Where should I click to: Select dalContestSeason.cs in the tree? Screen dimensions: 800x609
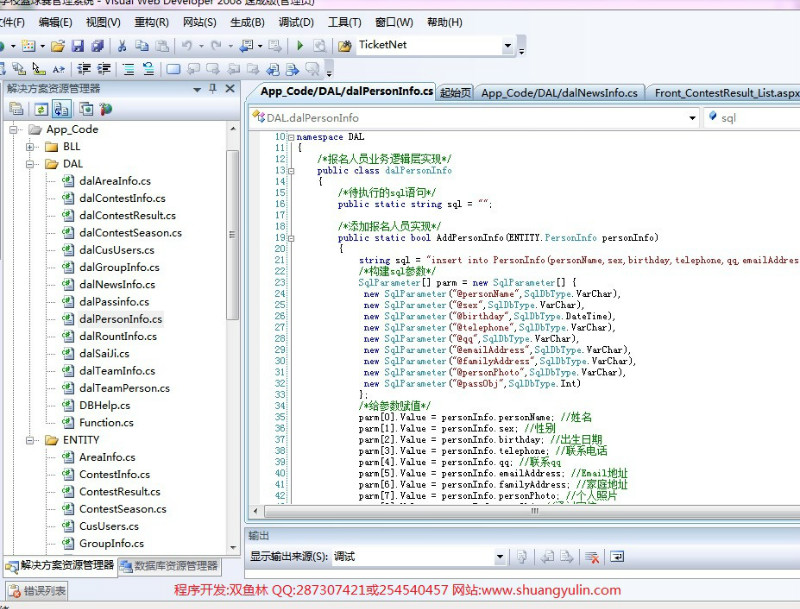pos(131,233)
